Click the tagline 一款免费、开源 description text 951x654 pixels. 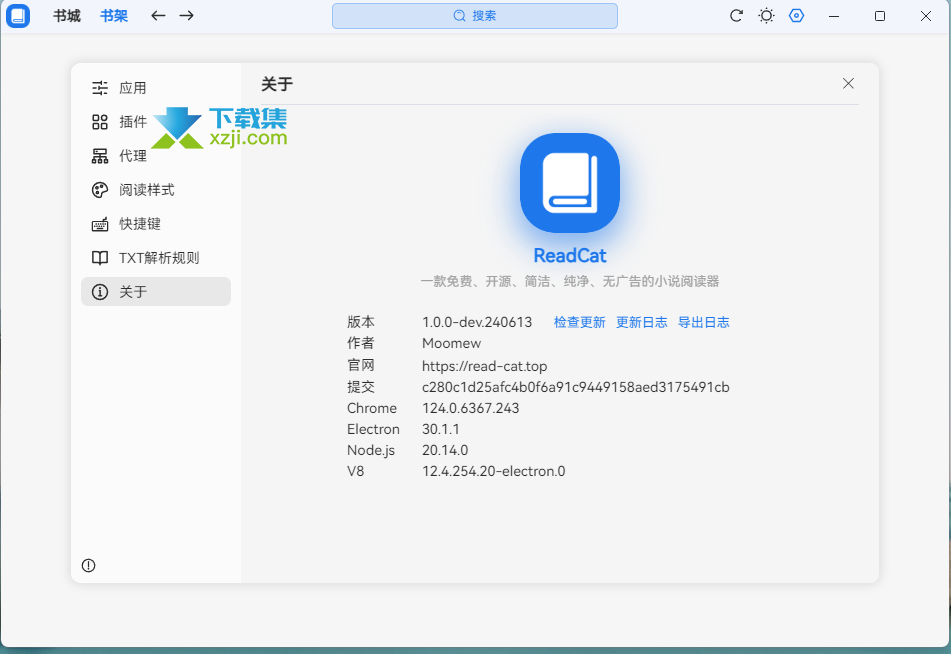[x=570, y=281]
